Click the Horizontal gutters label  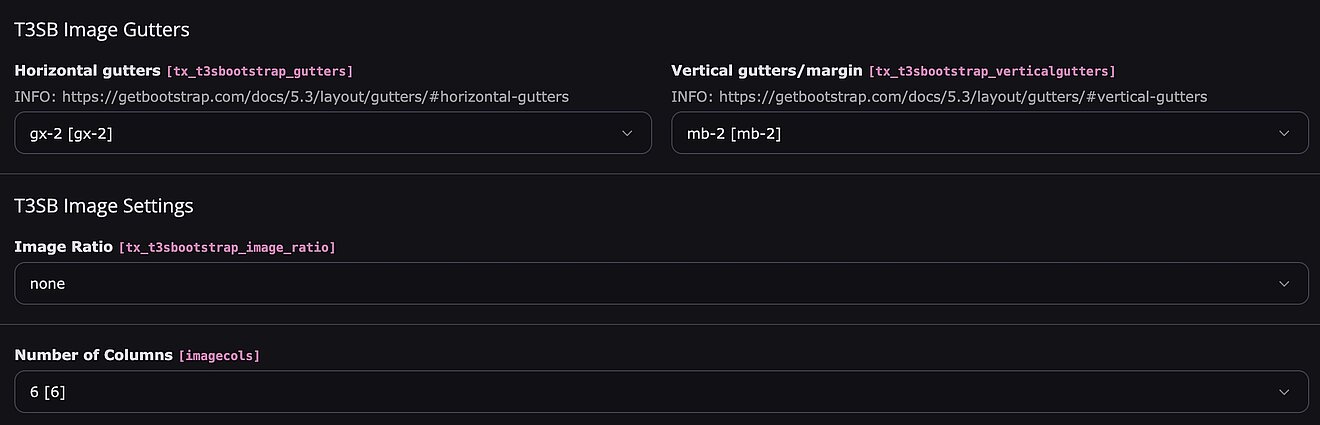point(87,71)
